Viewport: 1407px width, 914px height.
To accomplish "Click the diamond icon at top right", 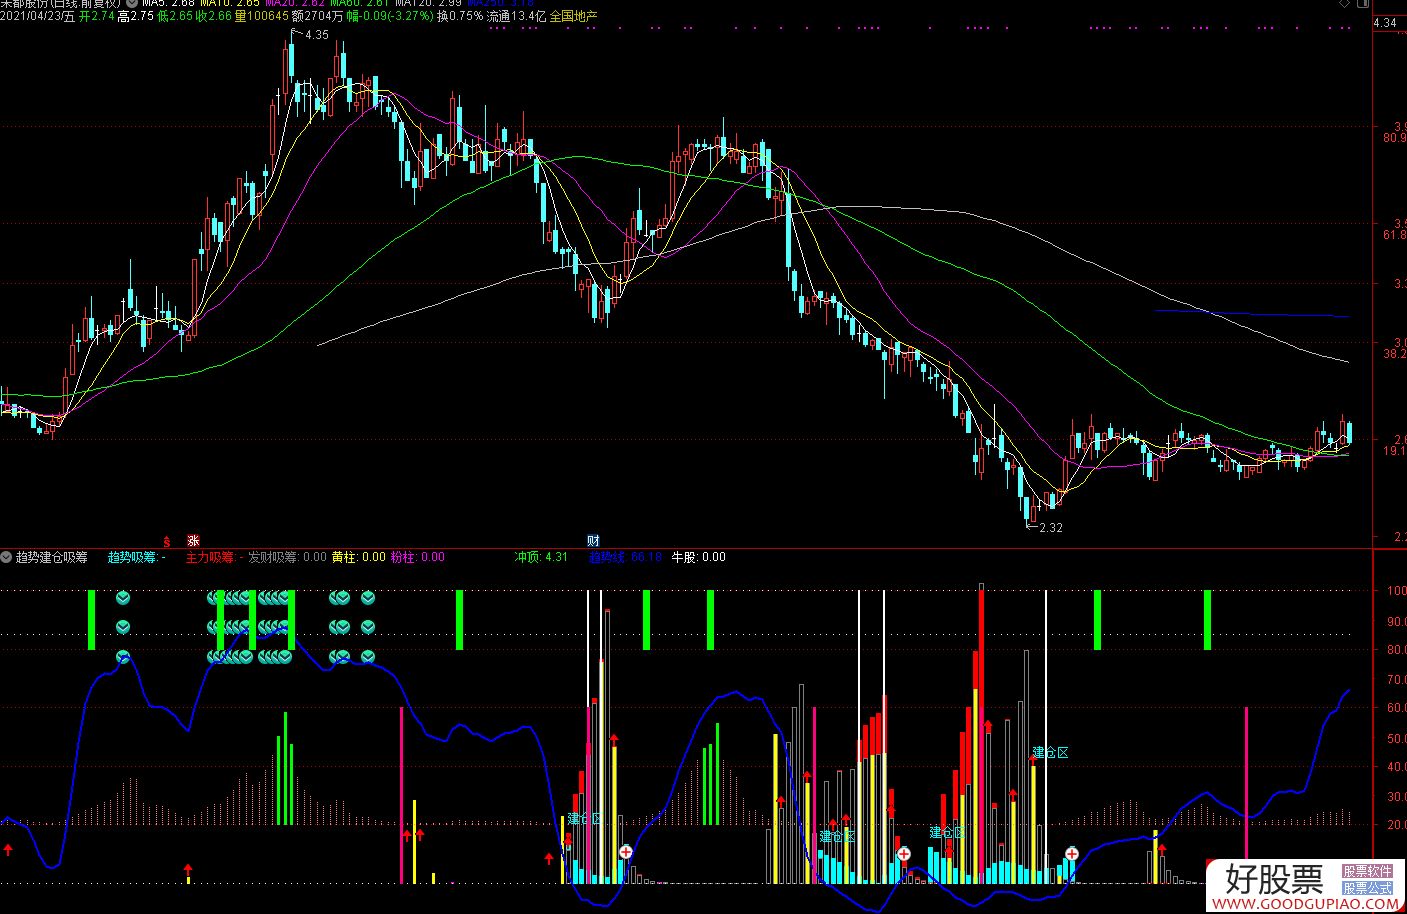I will [1345, 5].
